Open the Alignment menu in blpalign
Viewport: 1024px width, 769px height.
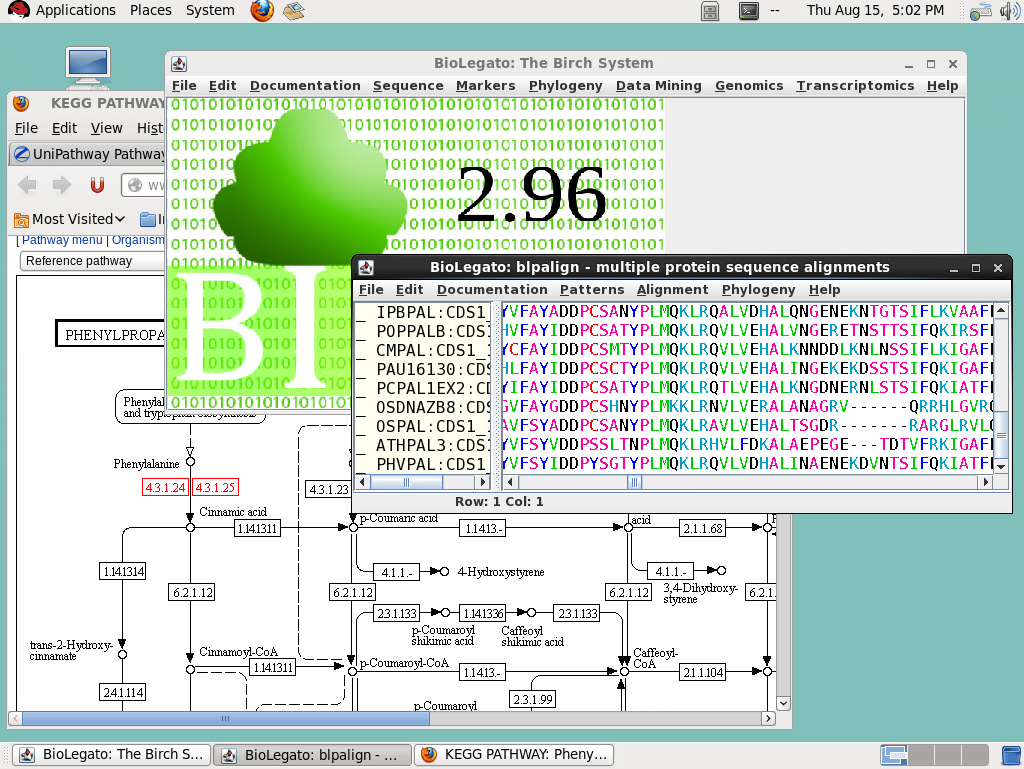pyautogui.click(x=672, y=290)
